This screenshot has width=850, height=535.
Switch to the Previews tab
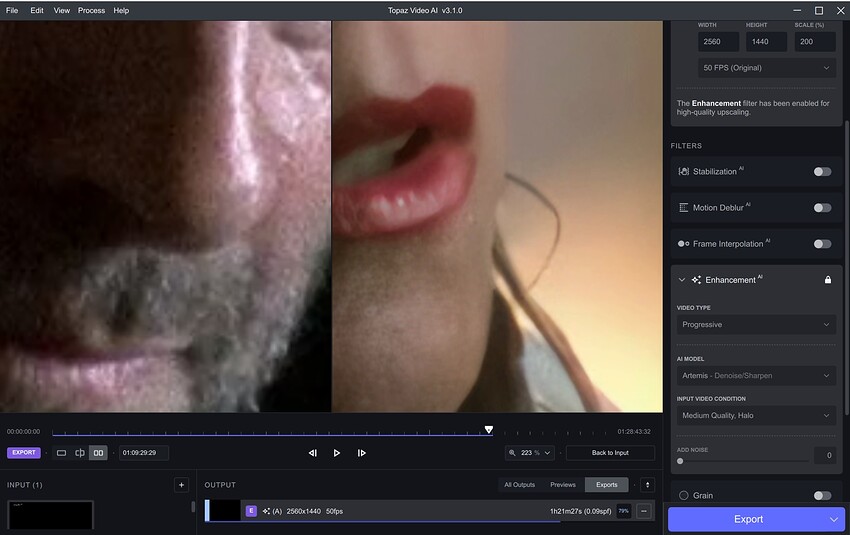563,485
